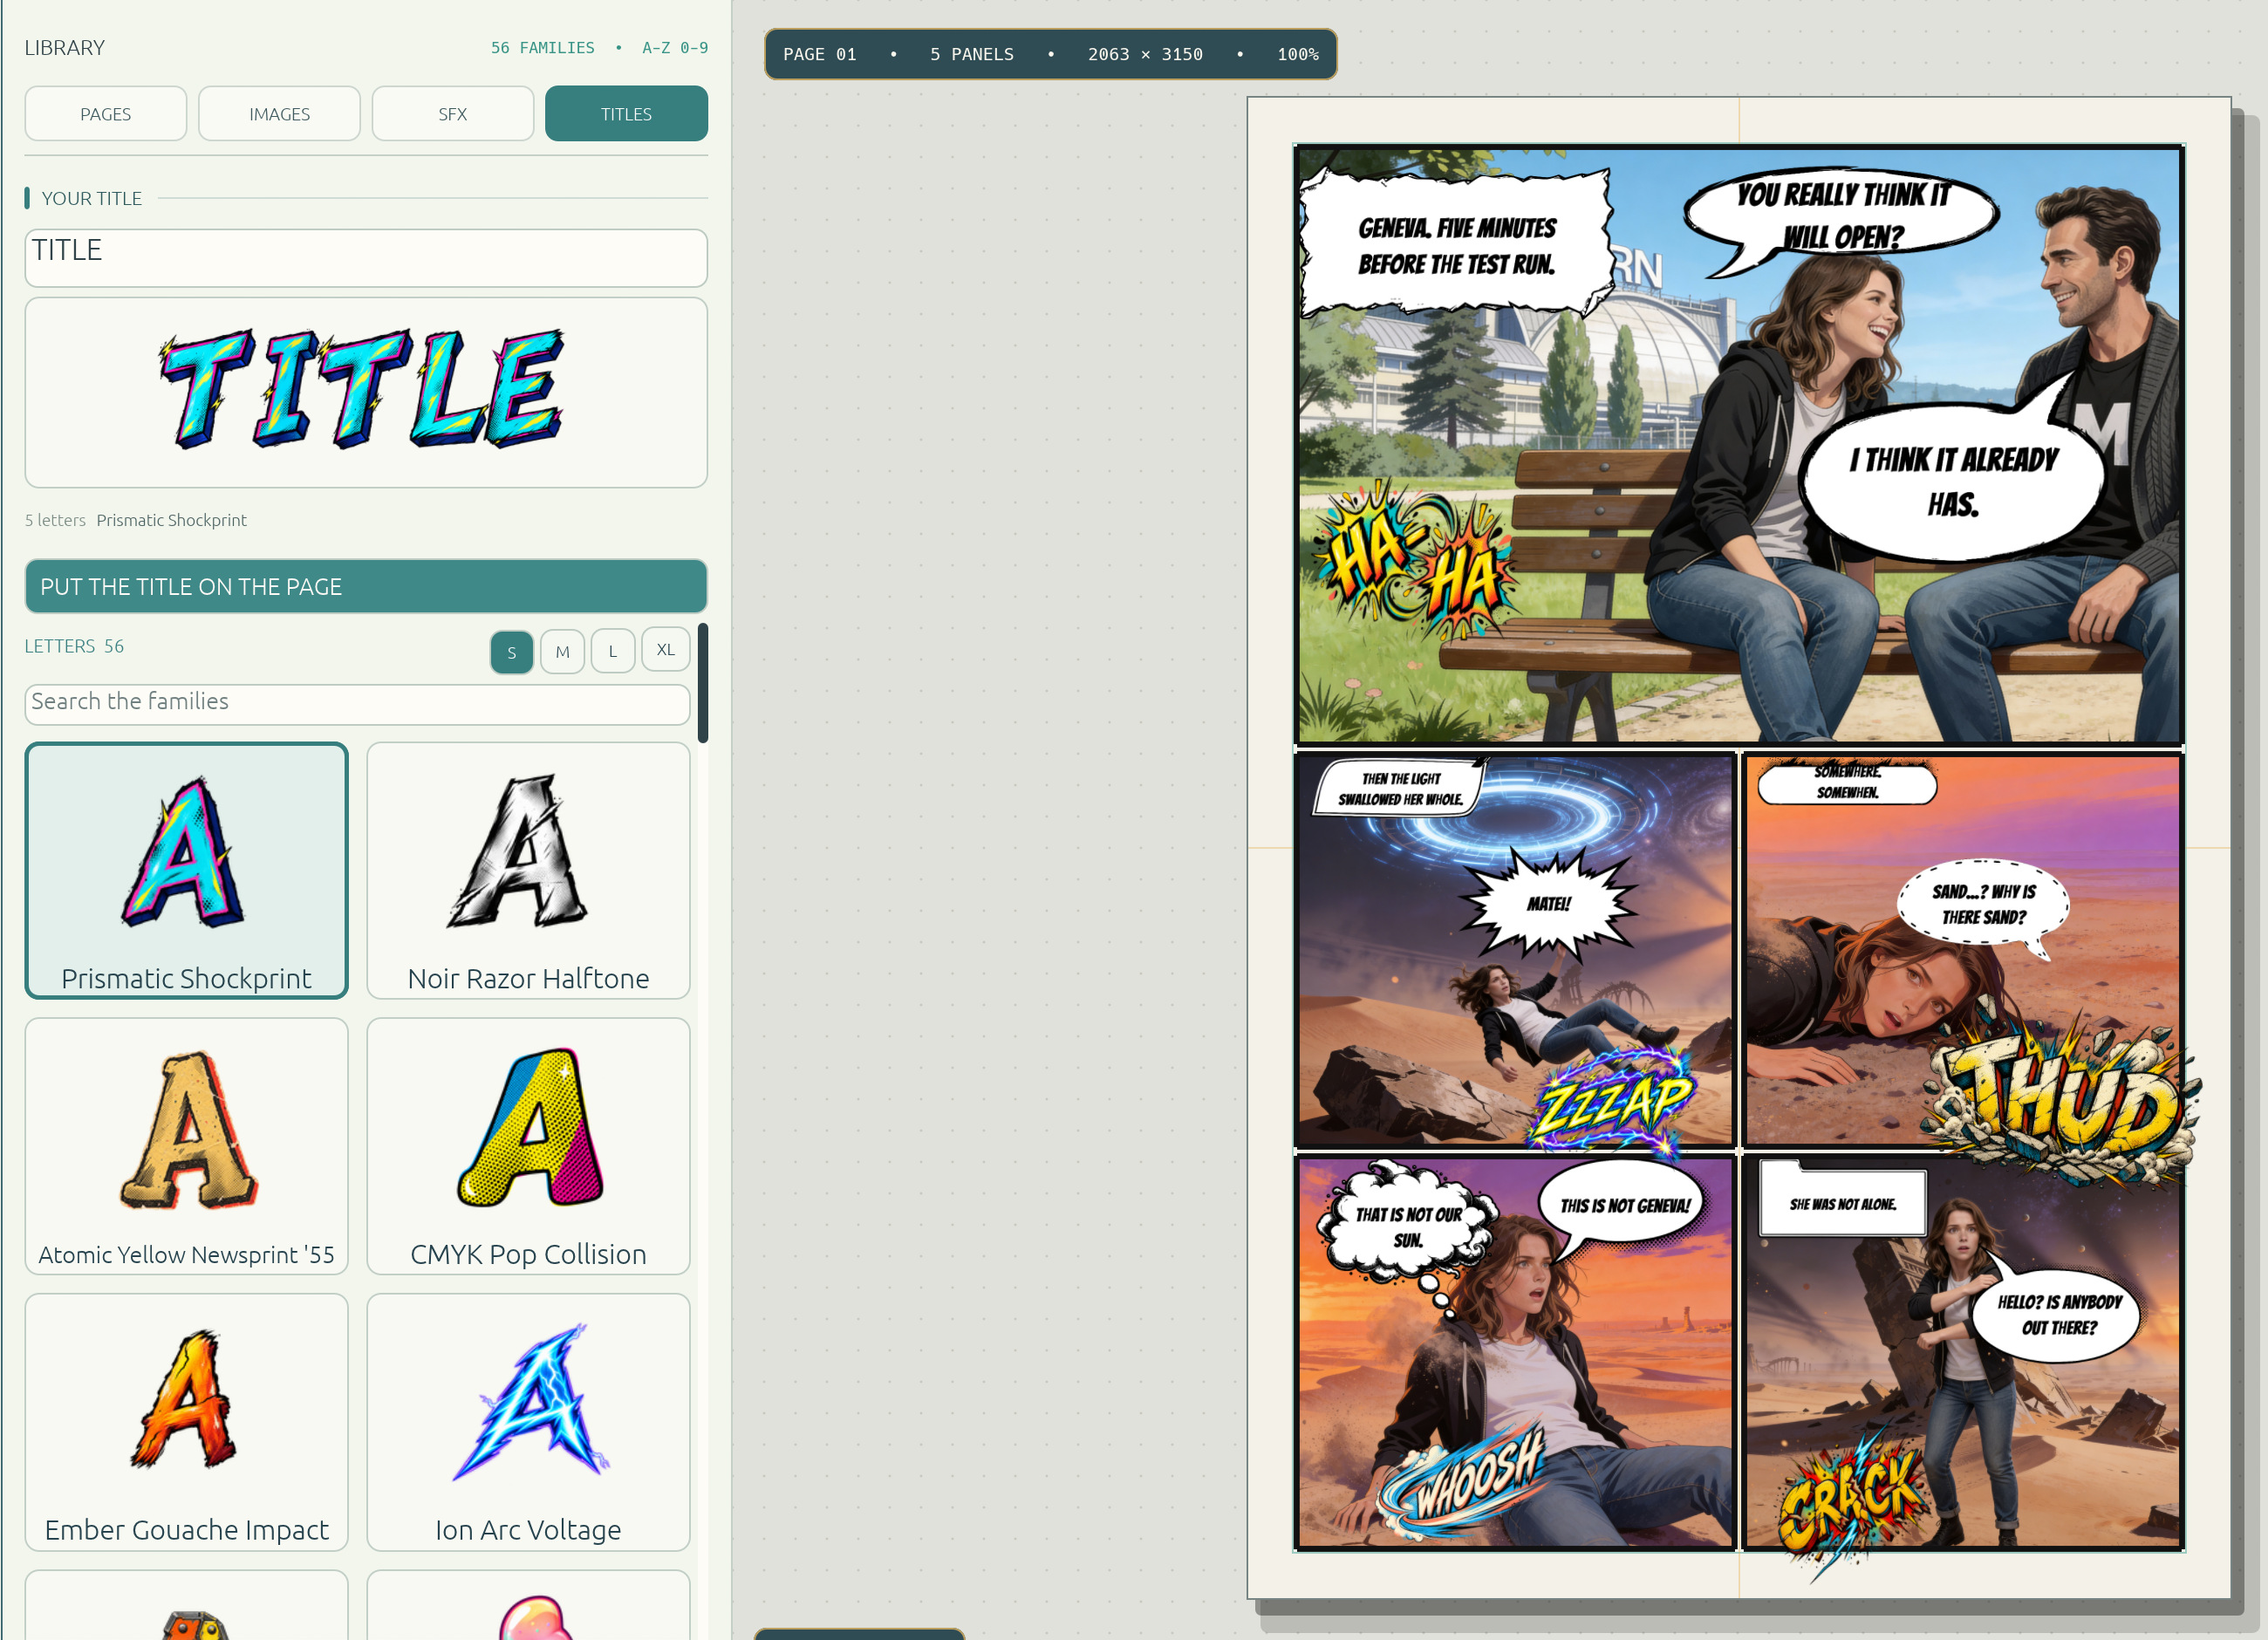Click the 56 FAMILIES count text
Image resolution: width=2268 pixels, height=1640 pixels.
pyautogui.click(x=542, y=48)
